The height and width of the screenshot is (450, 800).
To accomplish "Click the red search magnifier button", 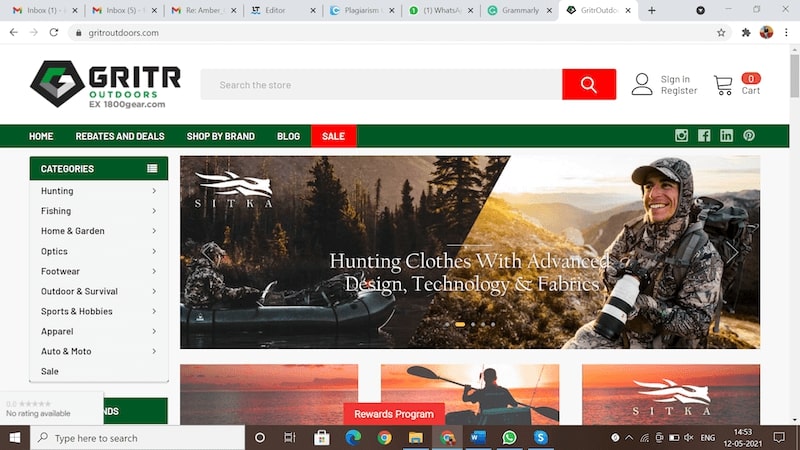I will click(x=589, y=84).
